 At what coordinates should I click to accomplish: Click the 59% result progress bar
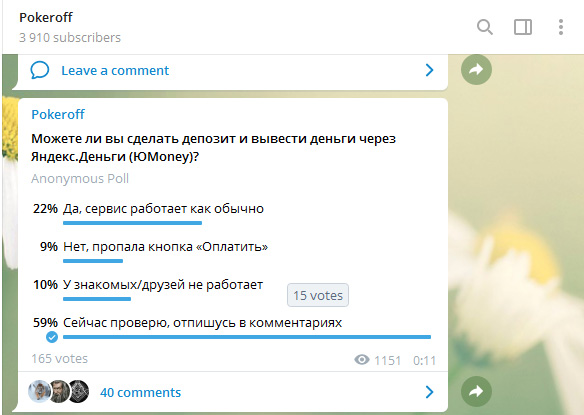[247, 337]
